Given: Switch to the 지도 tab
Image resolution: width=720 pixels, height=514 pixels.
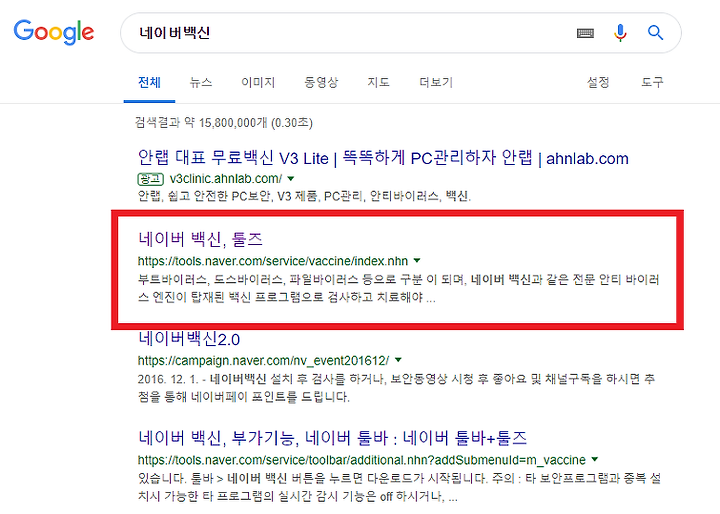Looking at the screenshot, I should click(378, 82).
